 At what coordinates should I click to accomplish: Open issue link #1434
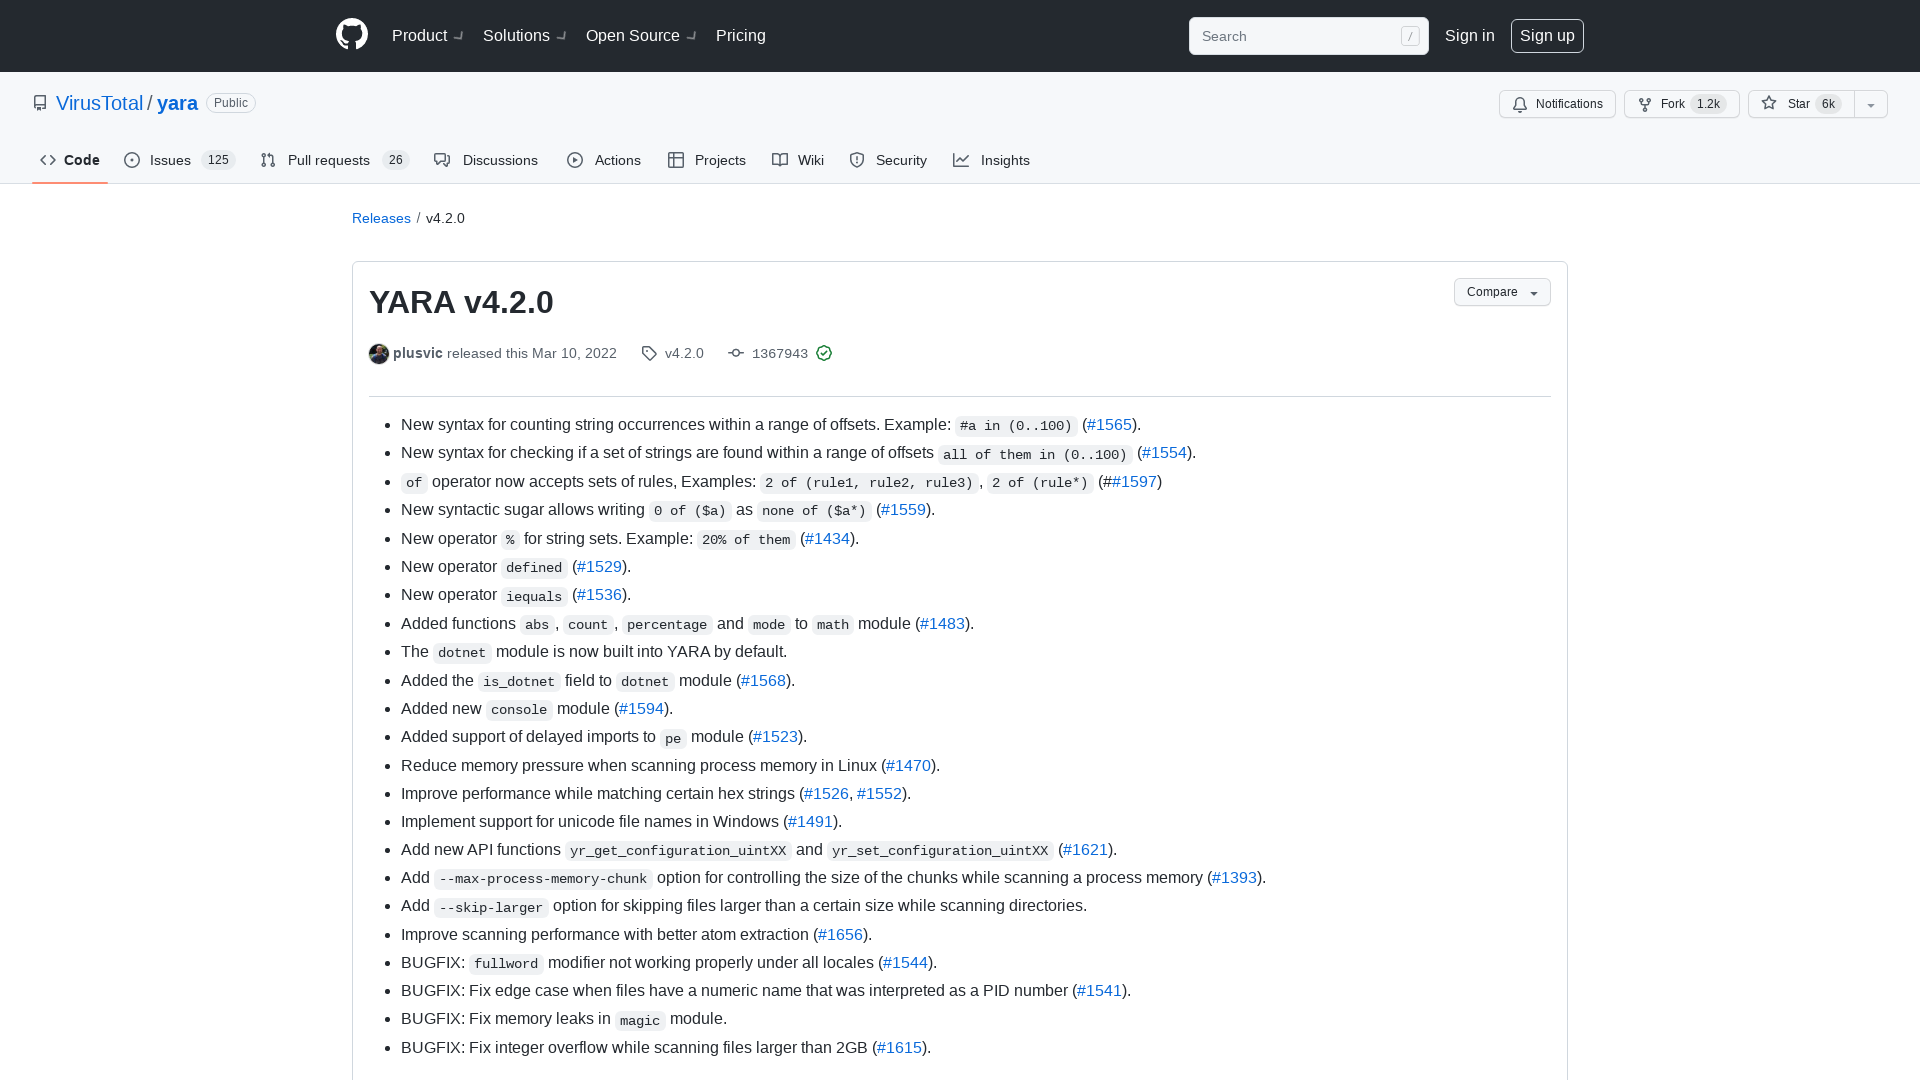(827, 539)
